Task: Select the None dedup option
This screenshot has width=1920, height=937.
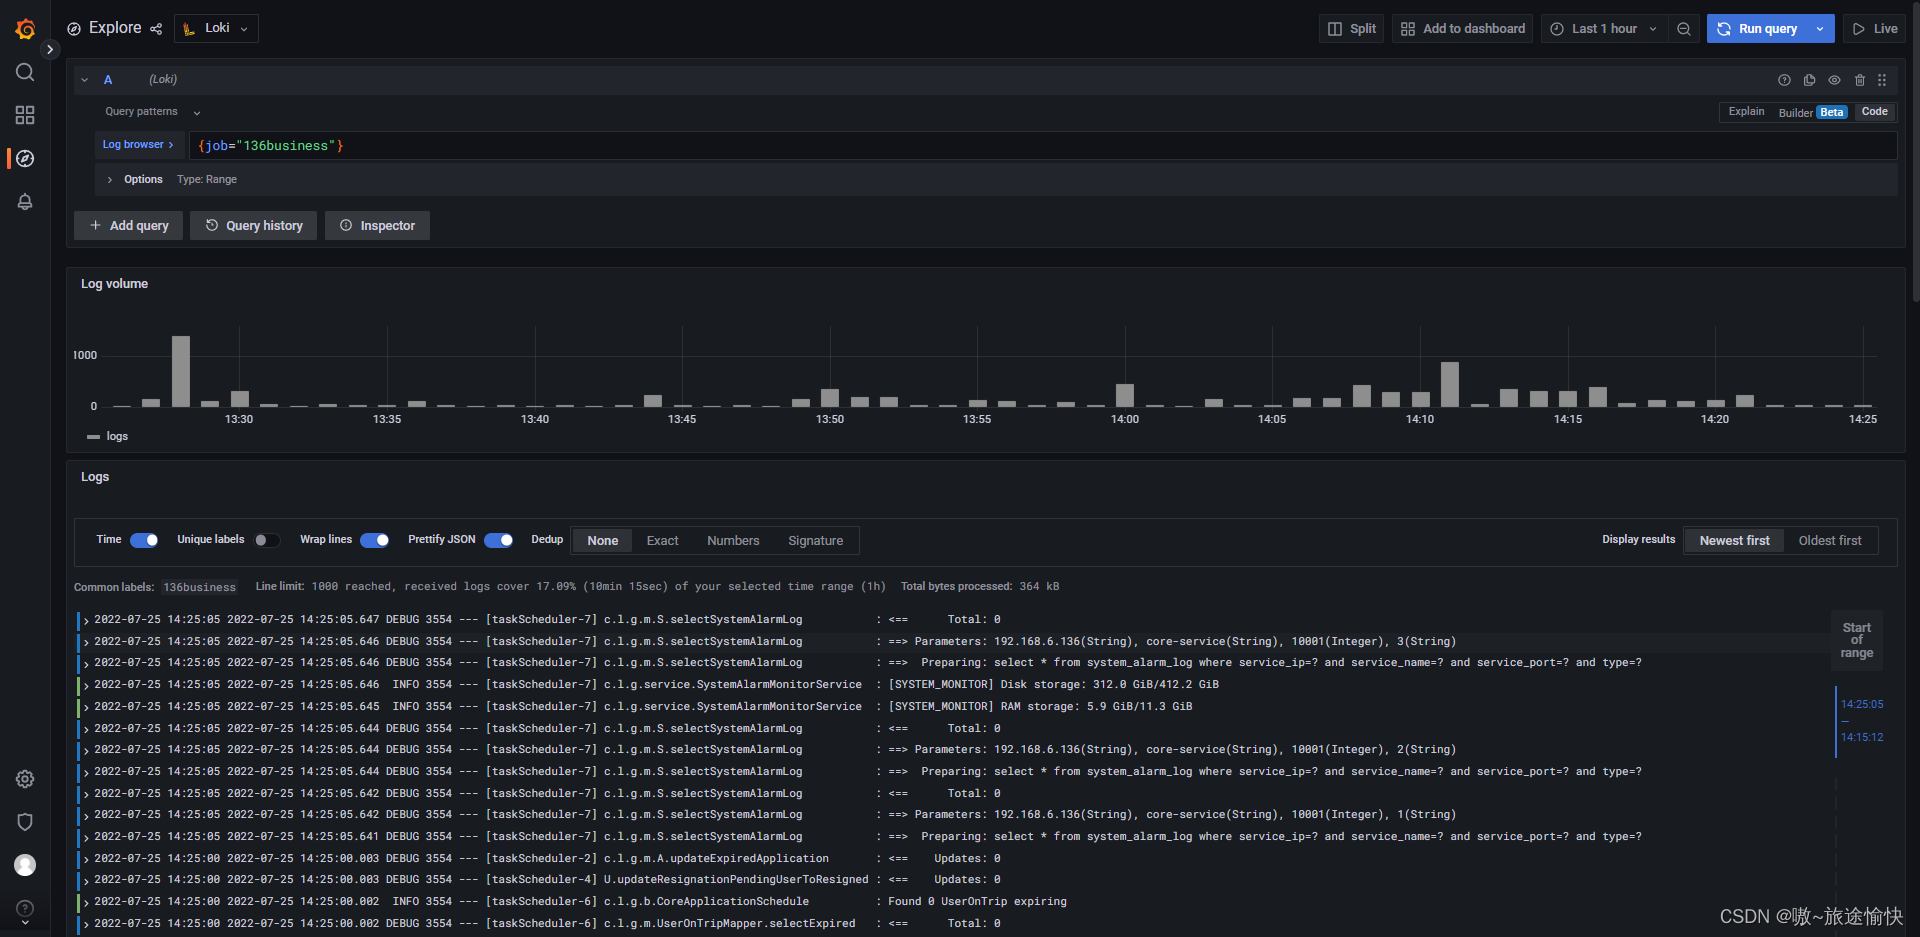Action: [x=603, y=541]
